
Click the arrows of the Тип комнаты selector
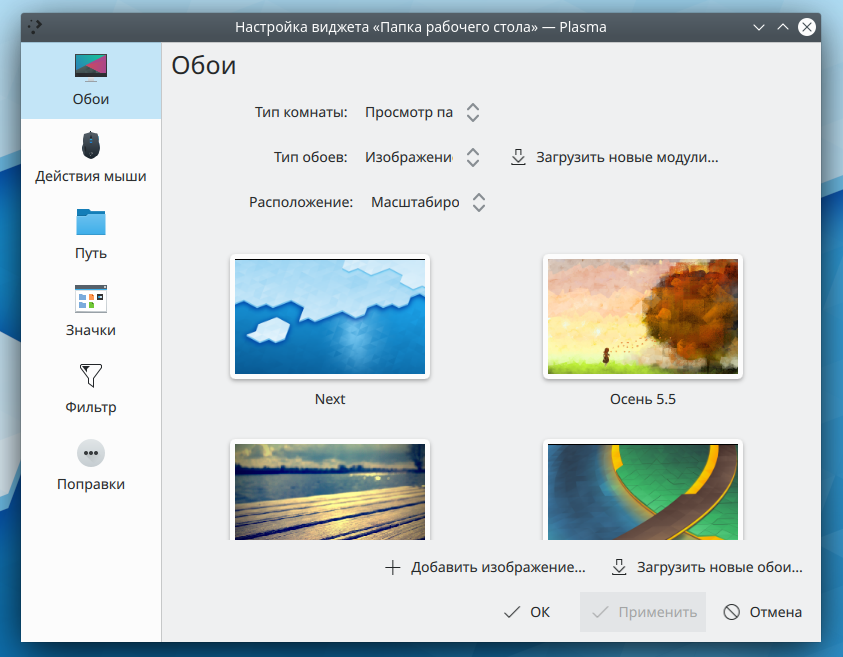pyautogui.click(x=473, y=112)
